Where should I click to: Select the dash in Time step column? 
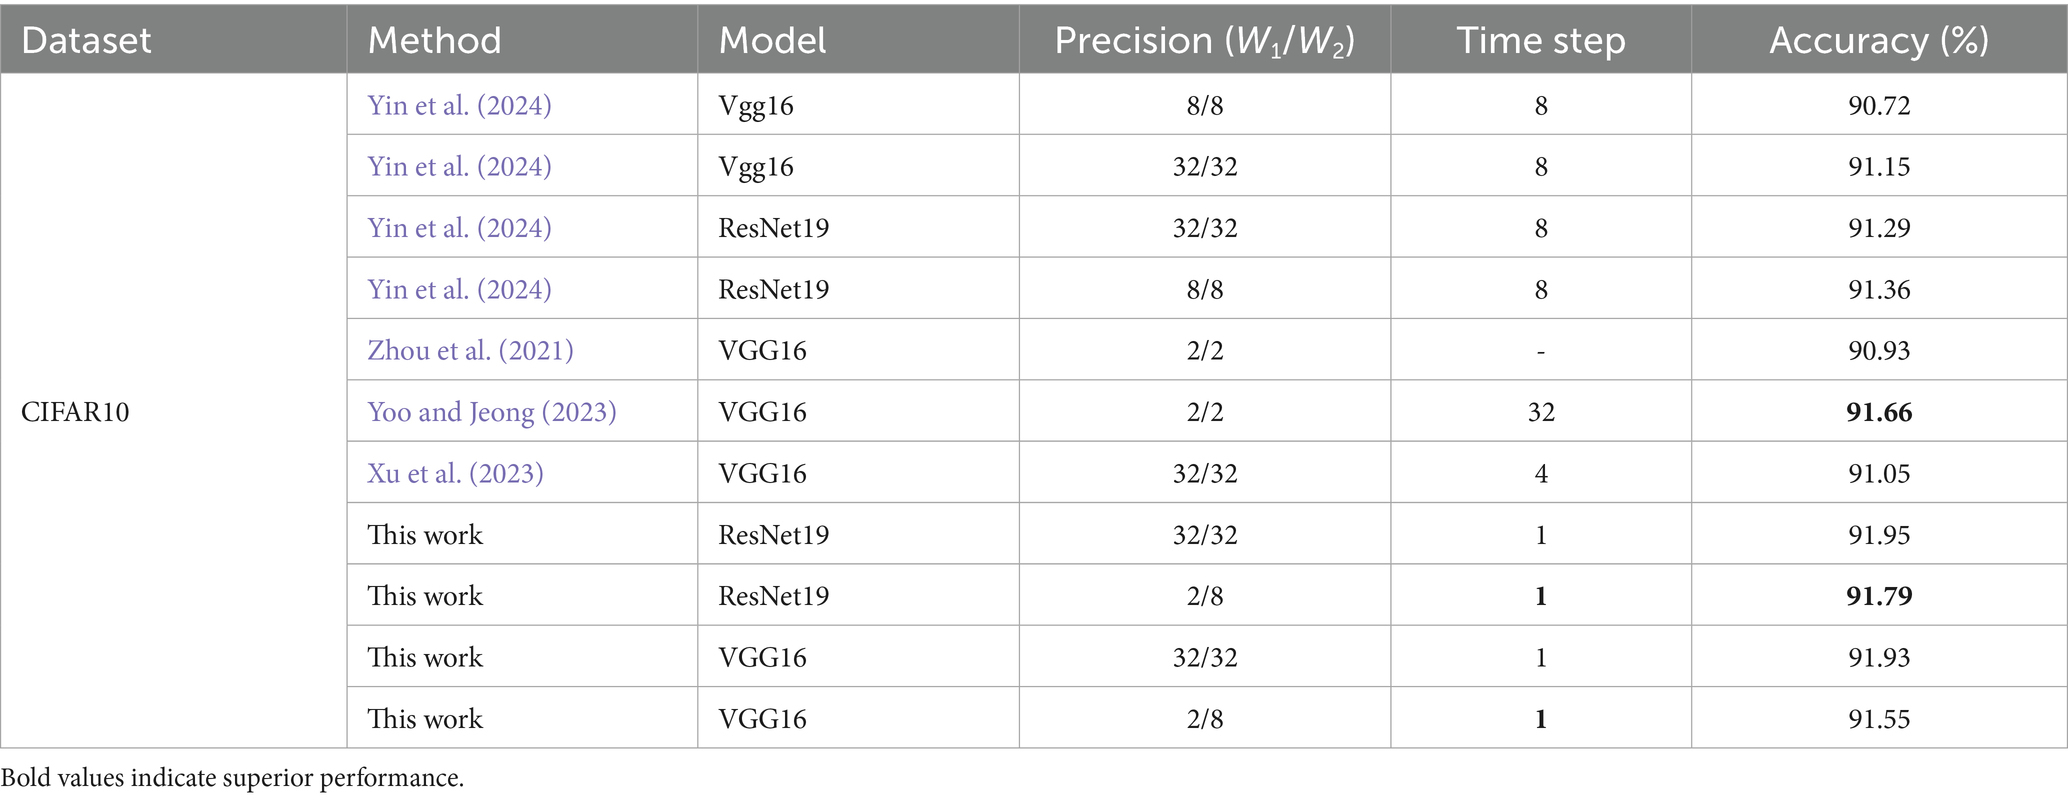pos(1540,351)
